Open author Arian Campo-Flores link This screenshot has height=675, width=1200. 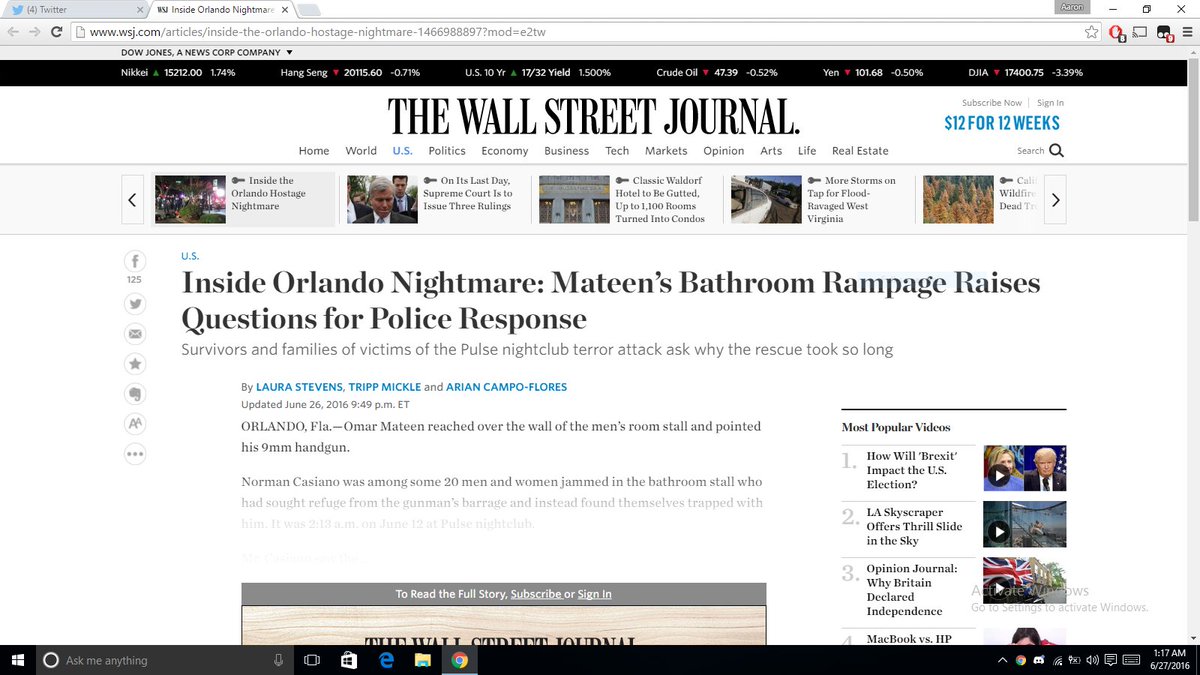[x=506, y=387]
